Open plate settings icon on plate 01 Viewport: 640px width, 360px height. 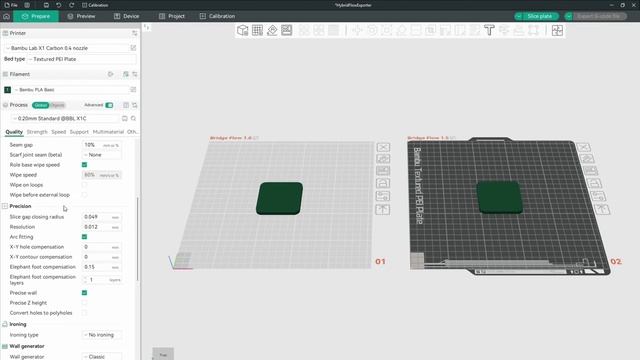382,196
